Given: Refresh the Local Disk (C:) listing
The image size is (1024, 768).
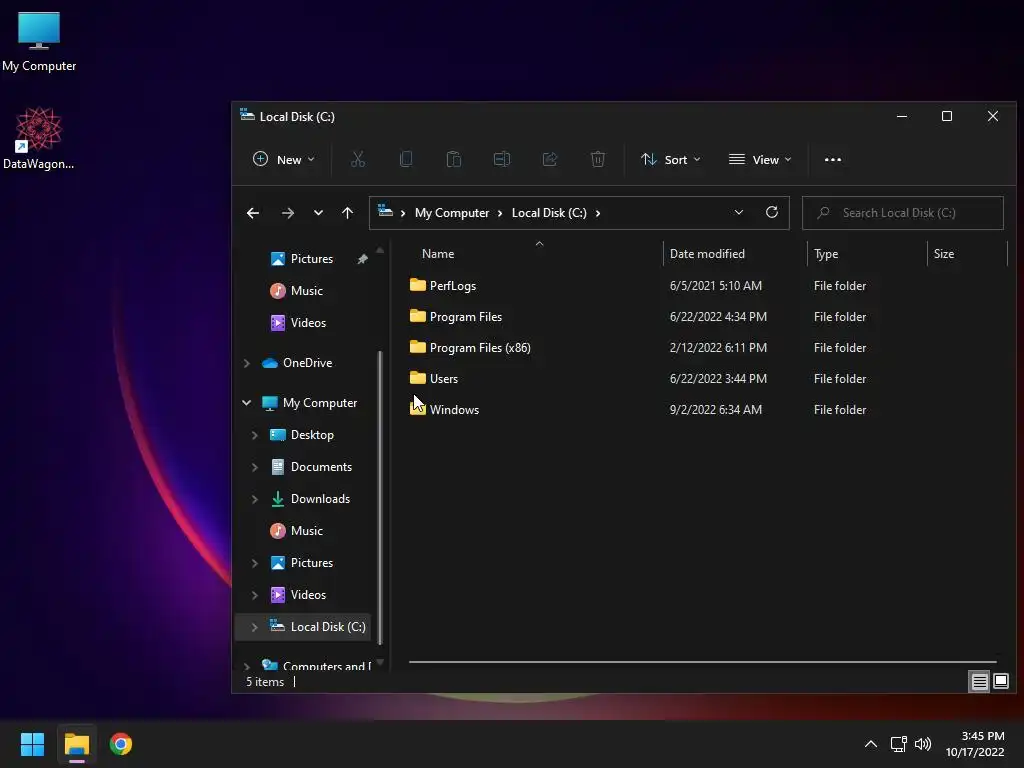Looking at the screenshot, I should tap(771, 212).
